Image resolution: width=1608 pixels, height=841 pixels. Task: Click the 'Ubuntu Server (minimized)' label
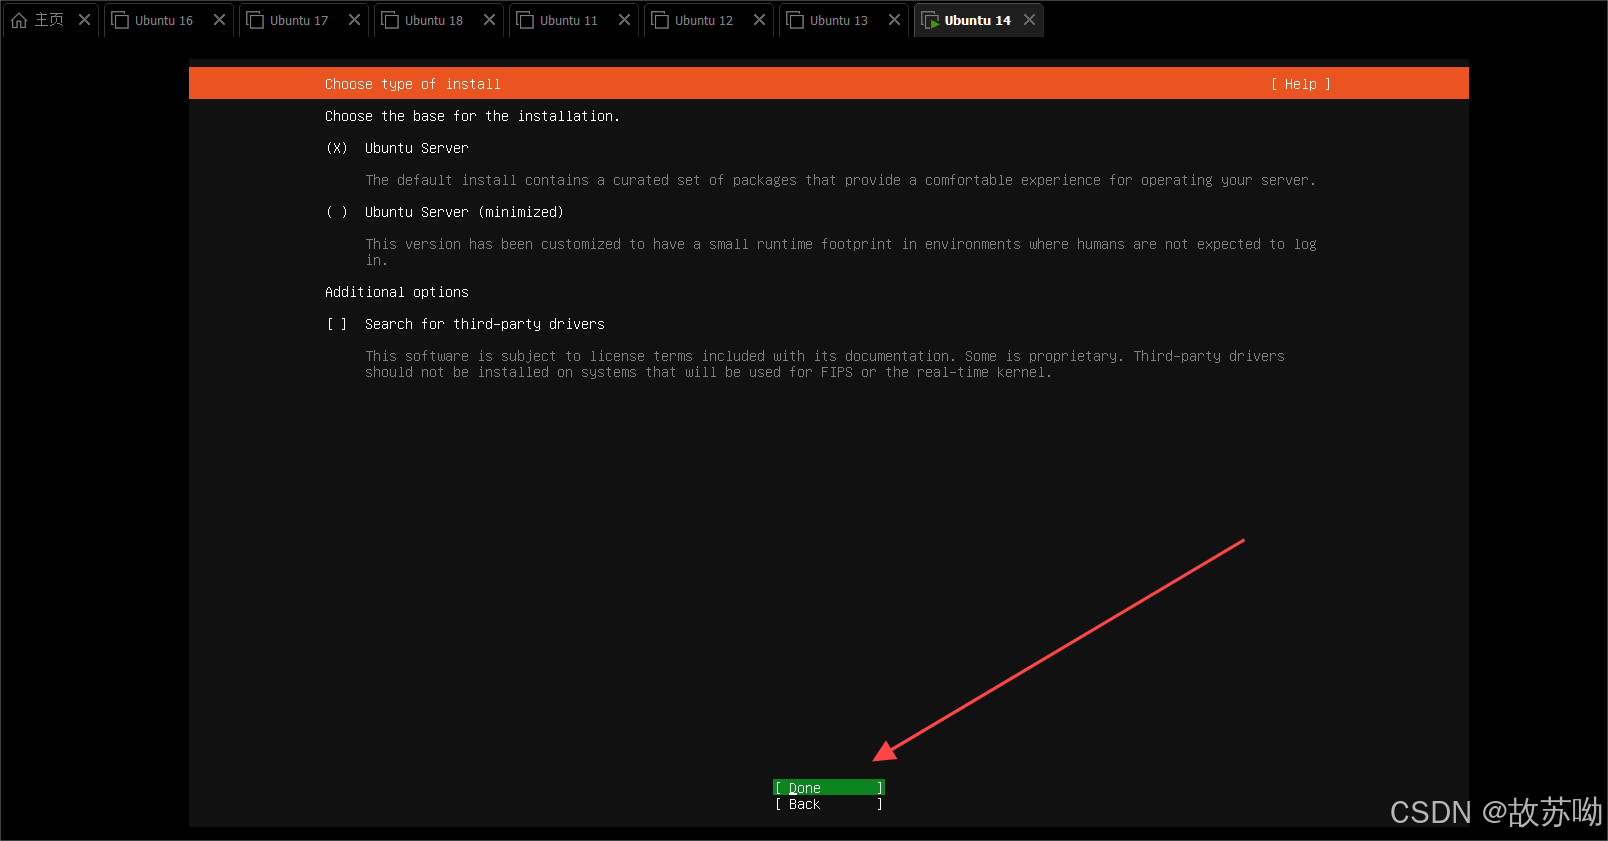464,212
